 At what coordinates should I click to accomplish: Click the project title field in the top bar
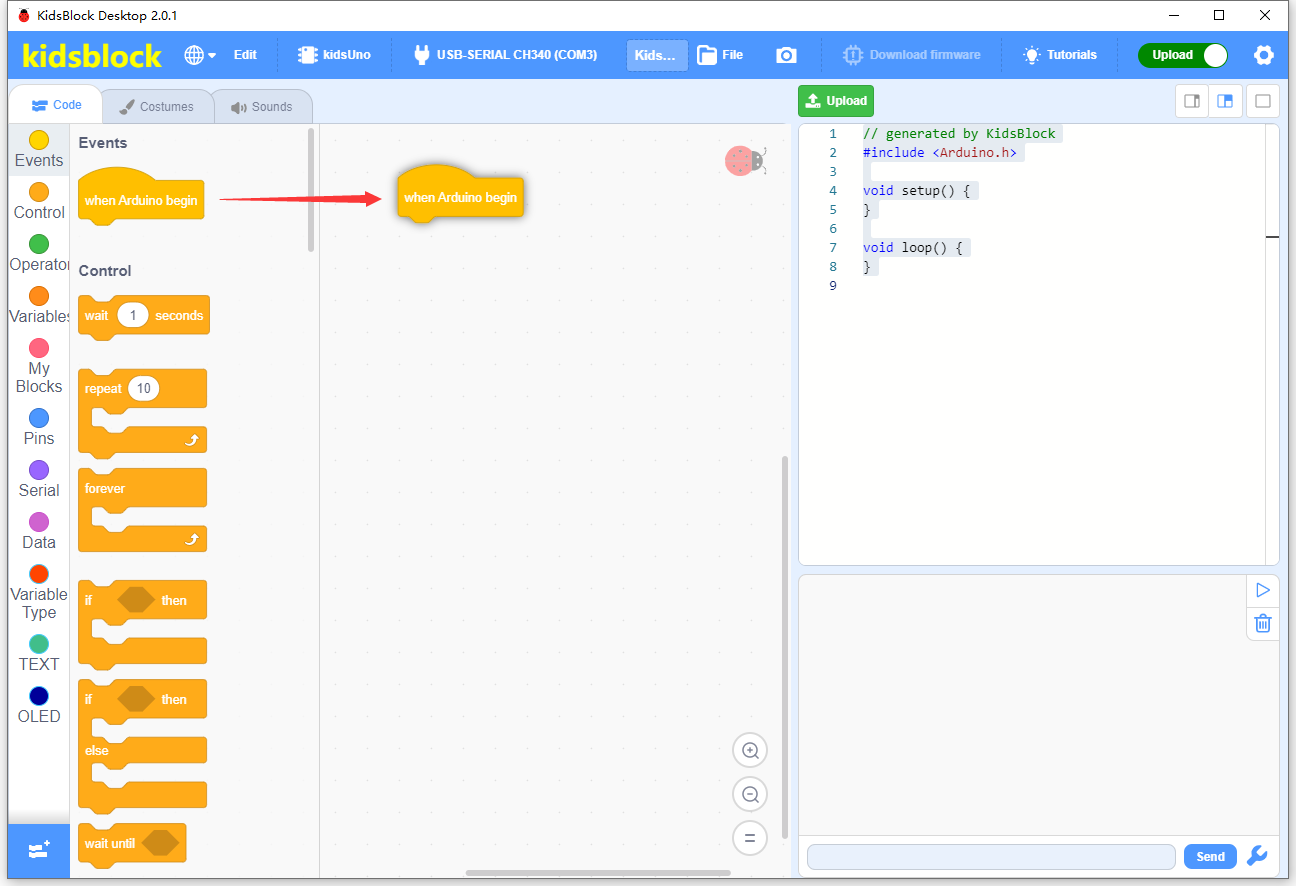click(x=657, y=55)
